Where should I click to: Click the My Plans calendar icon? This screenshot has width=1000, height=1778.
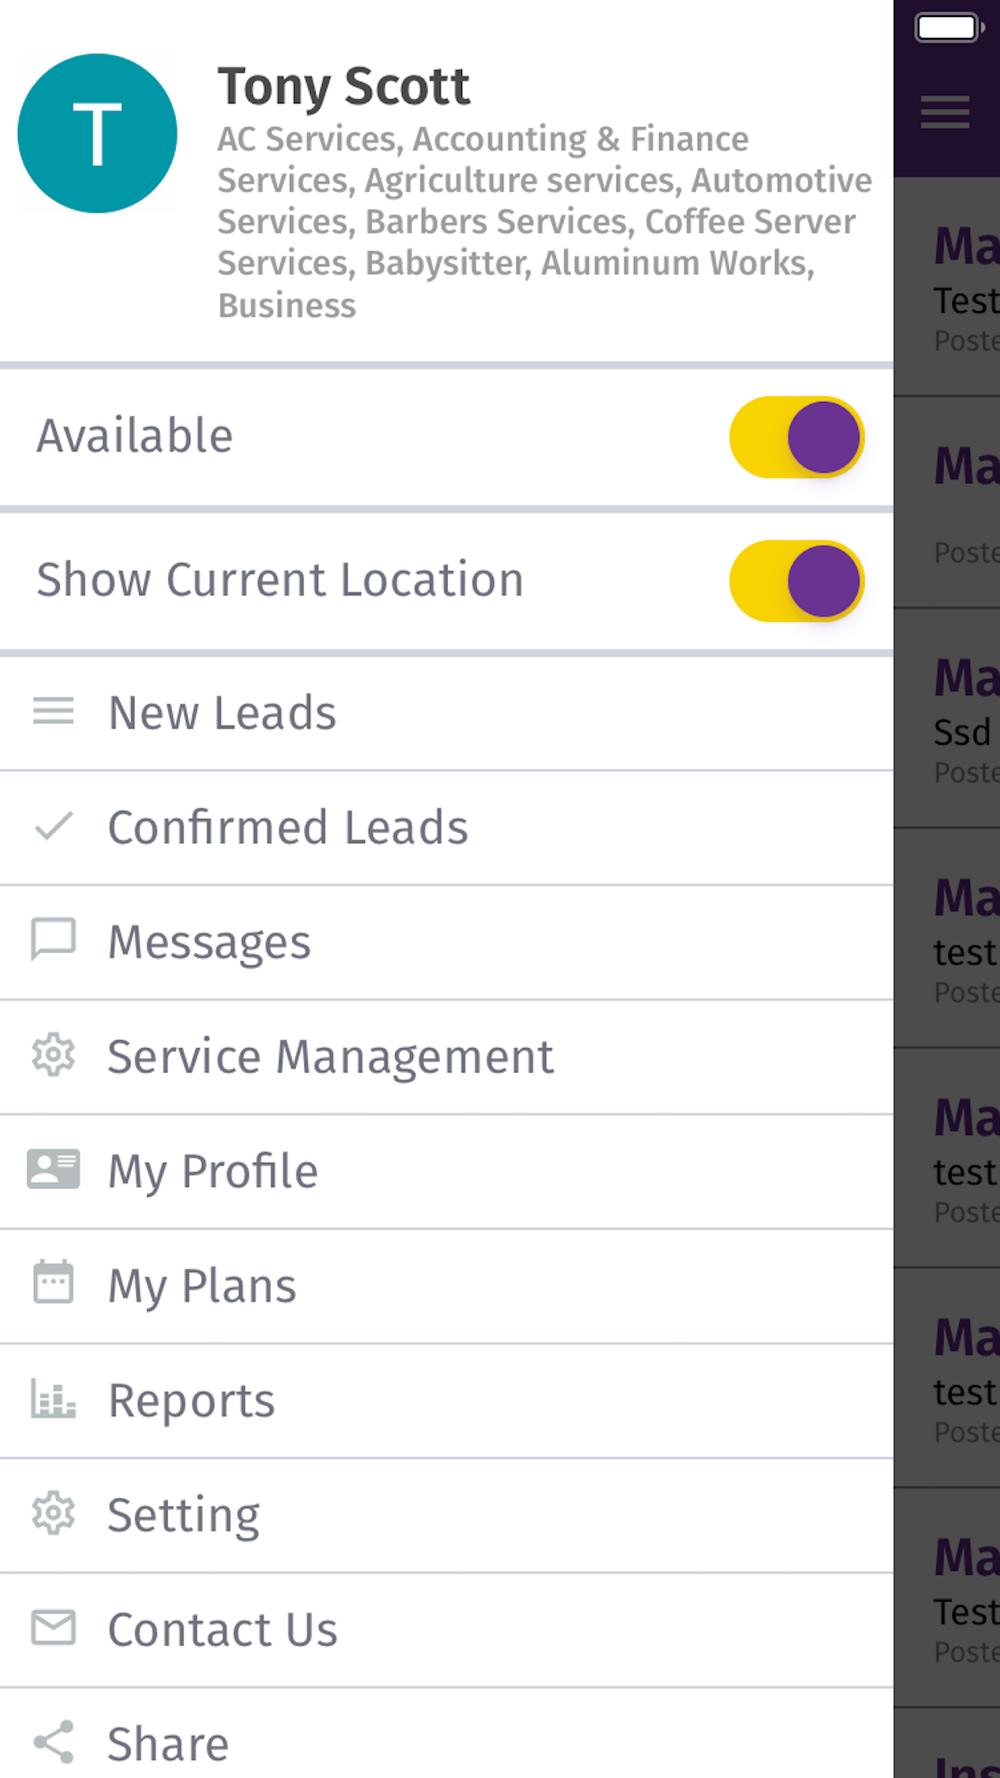coord(53,1283)
